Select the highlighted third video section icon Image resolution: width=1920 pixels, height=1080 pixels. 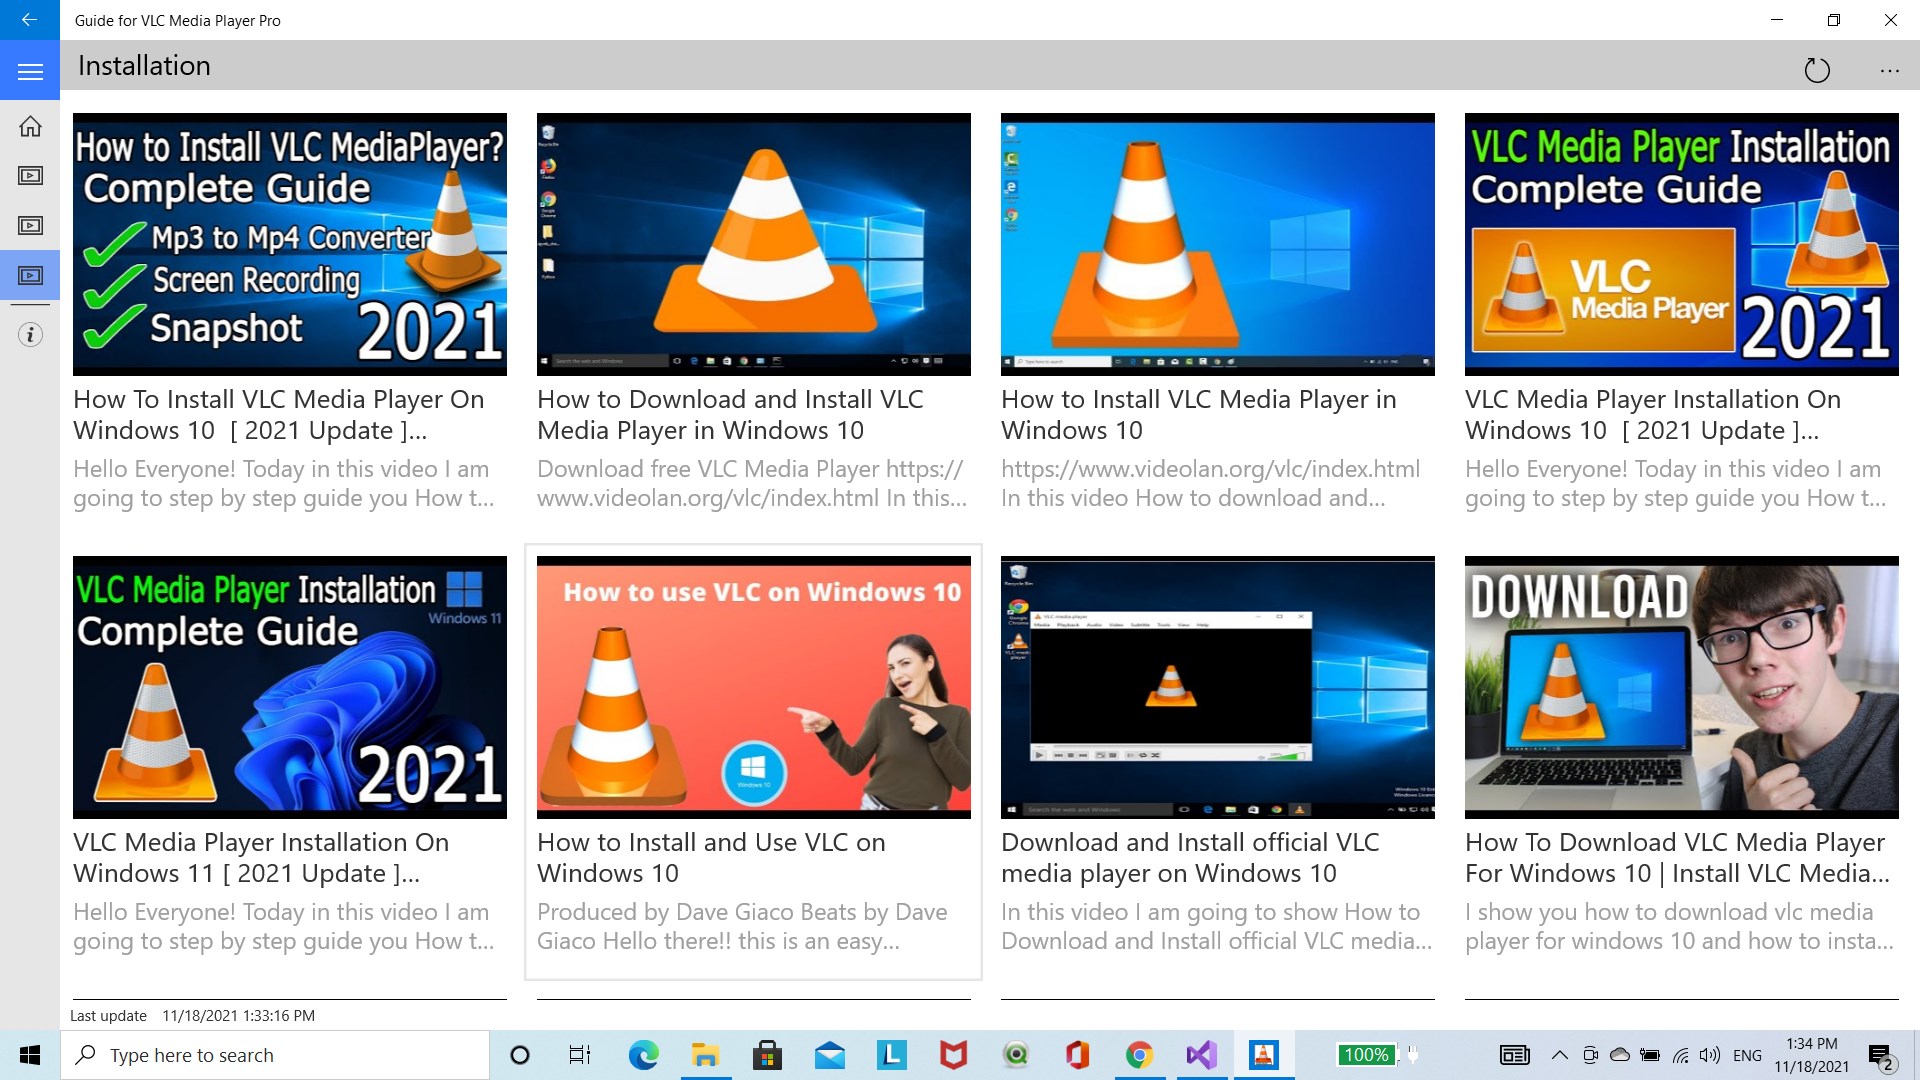[x=30, y=275]
